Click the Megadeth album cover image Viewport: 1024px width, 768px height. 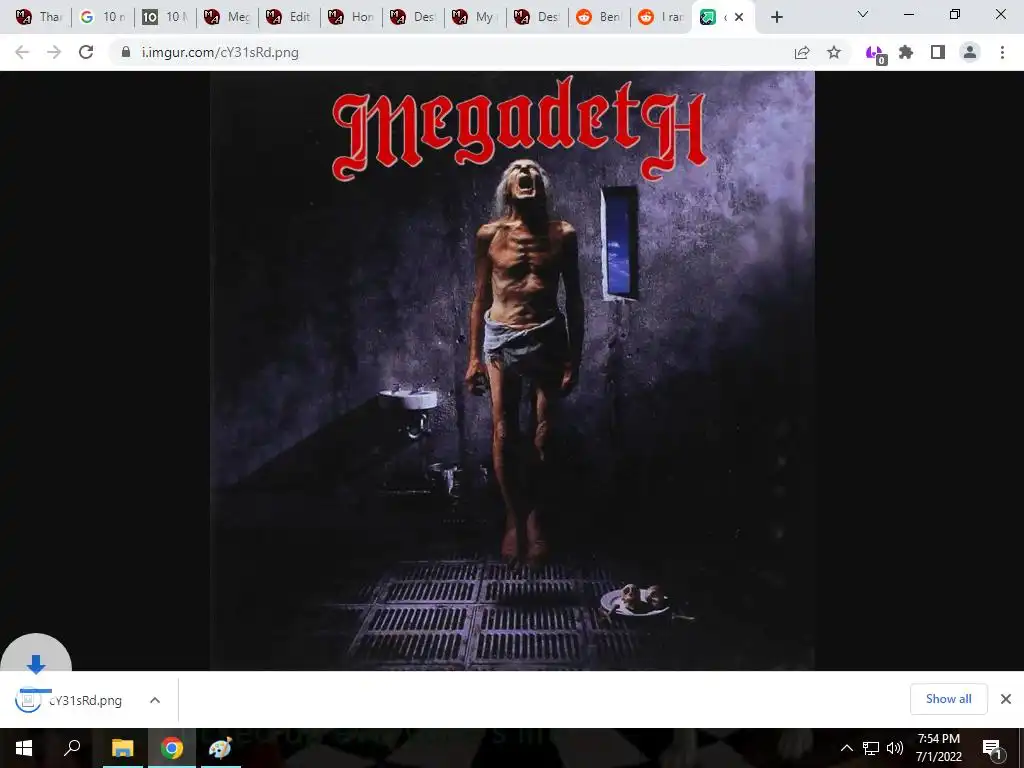512,370
